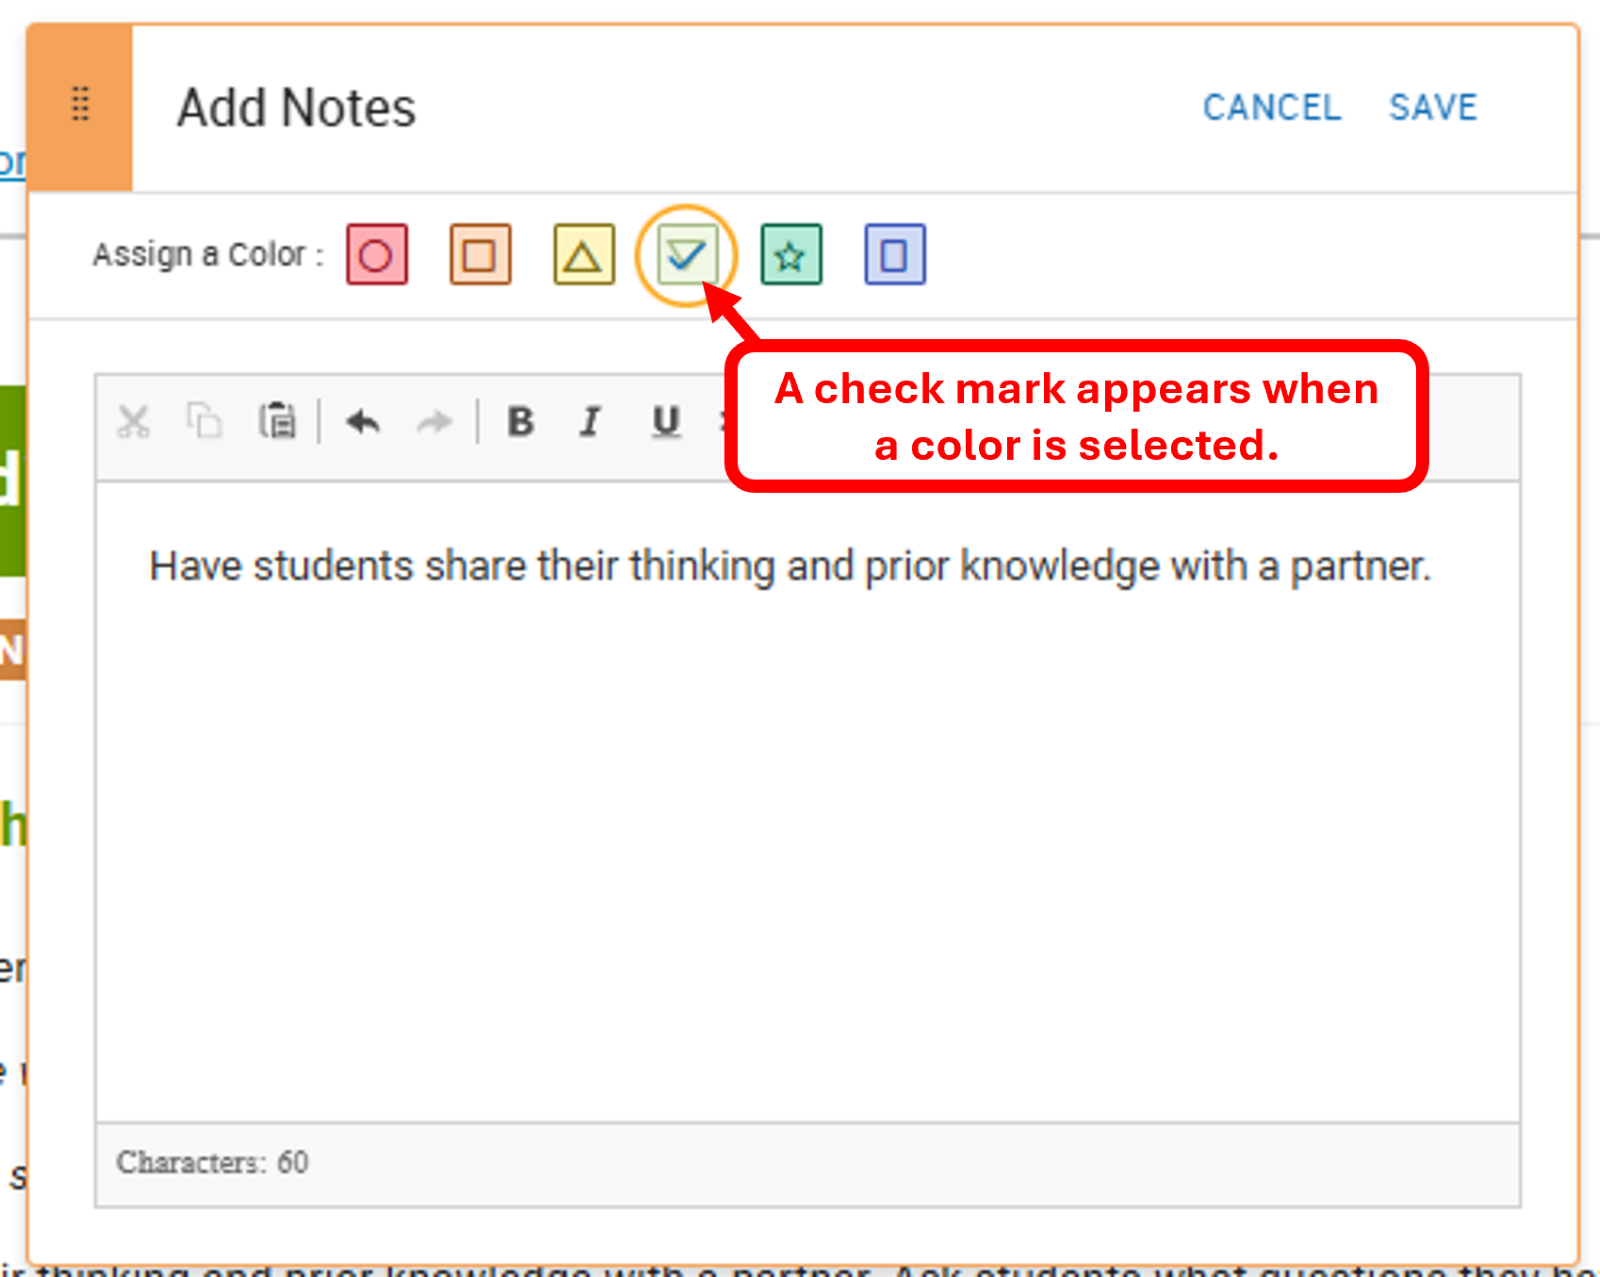This screenshot has width=1600, height=1277.
Task: Click the Cut scissors icon
Action: (x=133, y=421)
